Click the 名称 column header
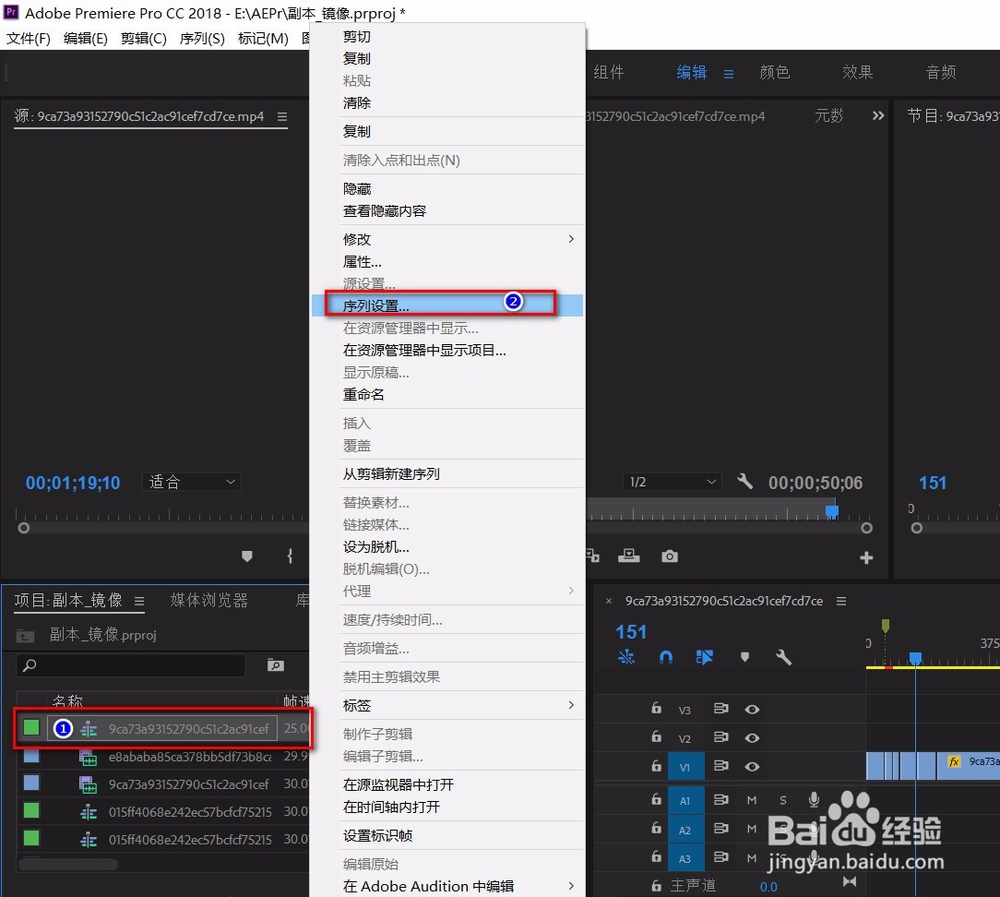The image size is (1000, 897). click(67, 701)
